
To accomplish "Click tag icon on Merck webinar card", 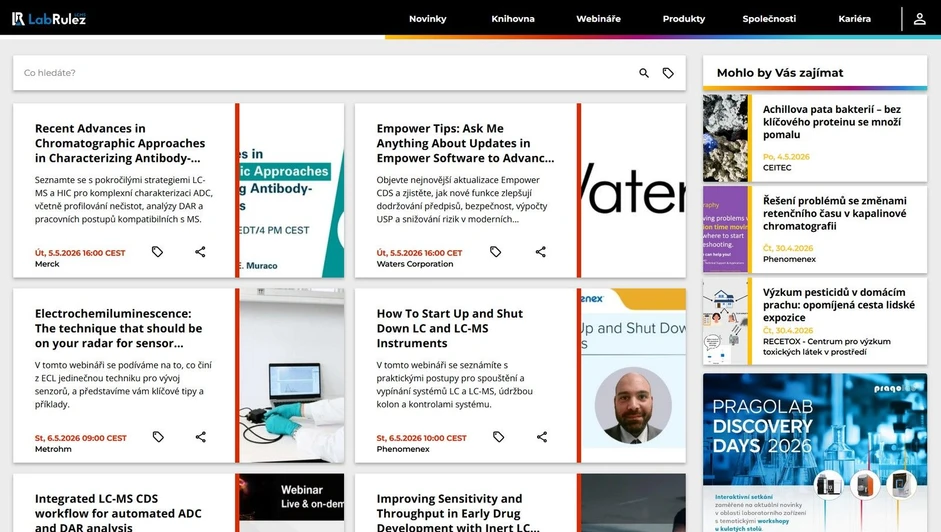I will tap(157, 252).
